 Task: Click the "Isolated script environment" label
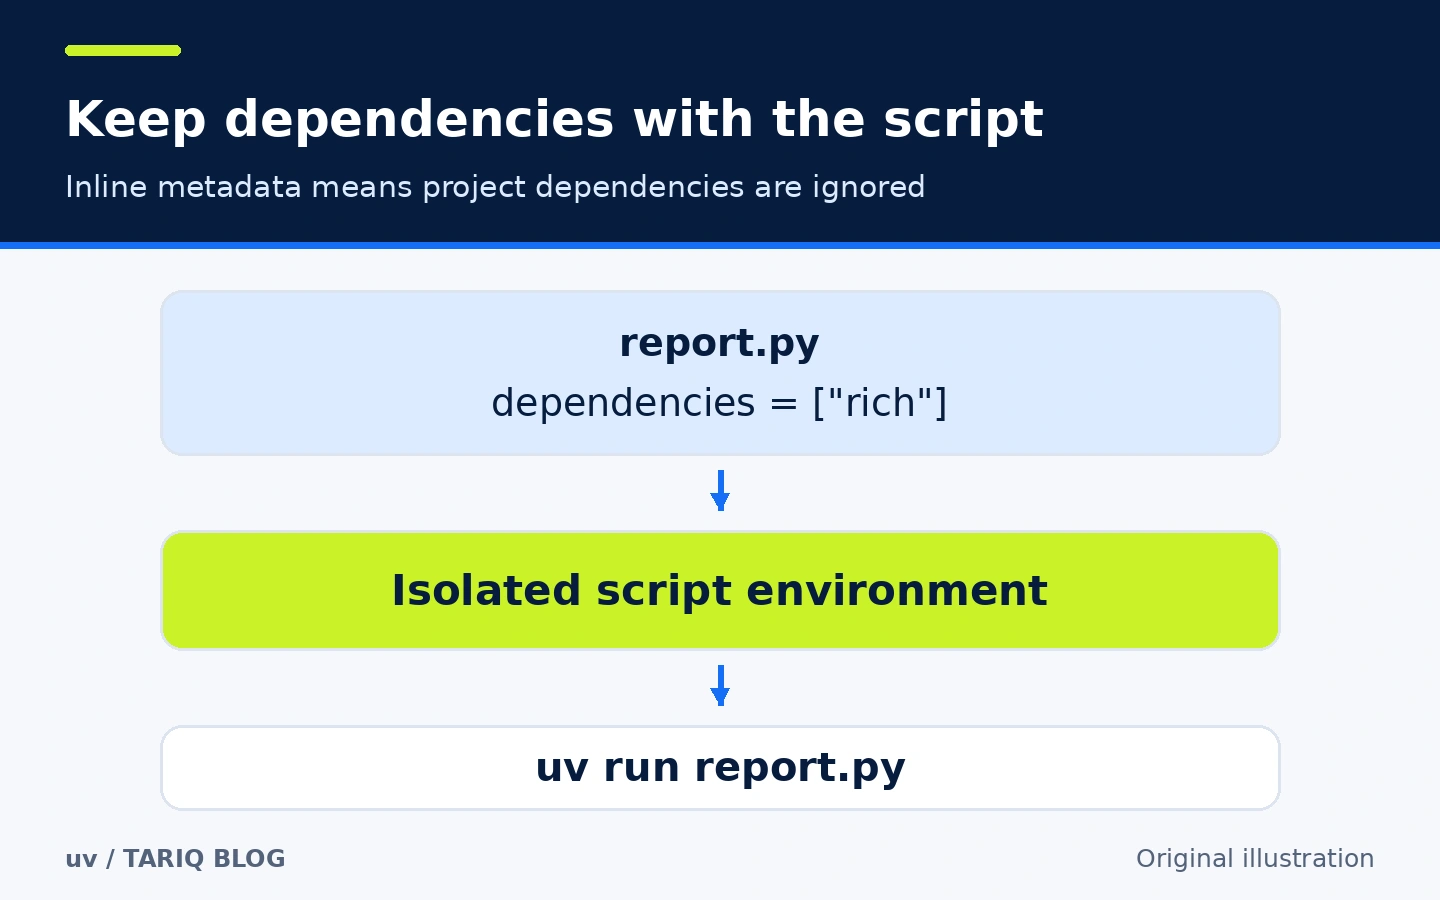pos(720,591)
